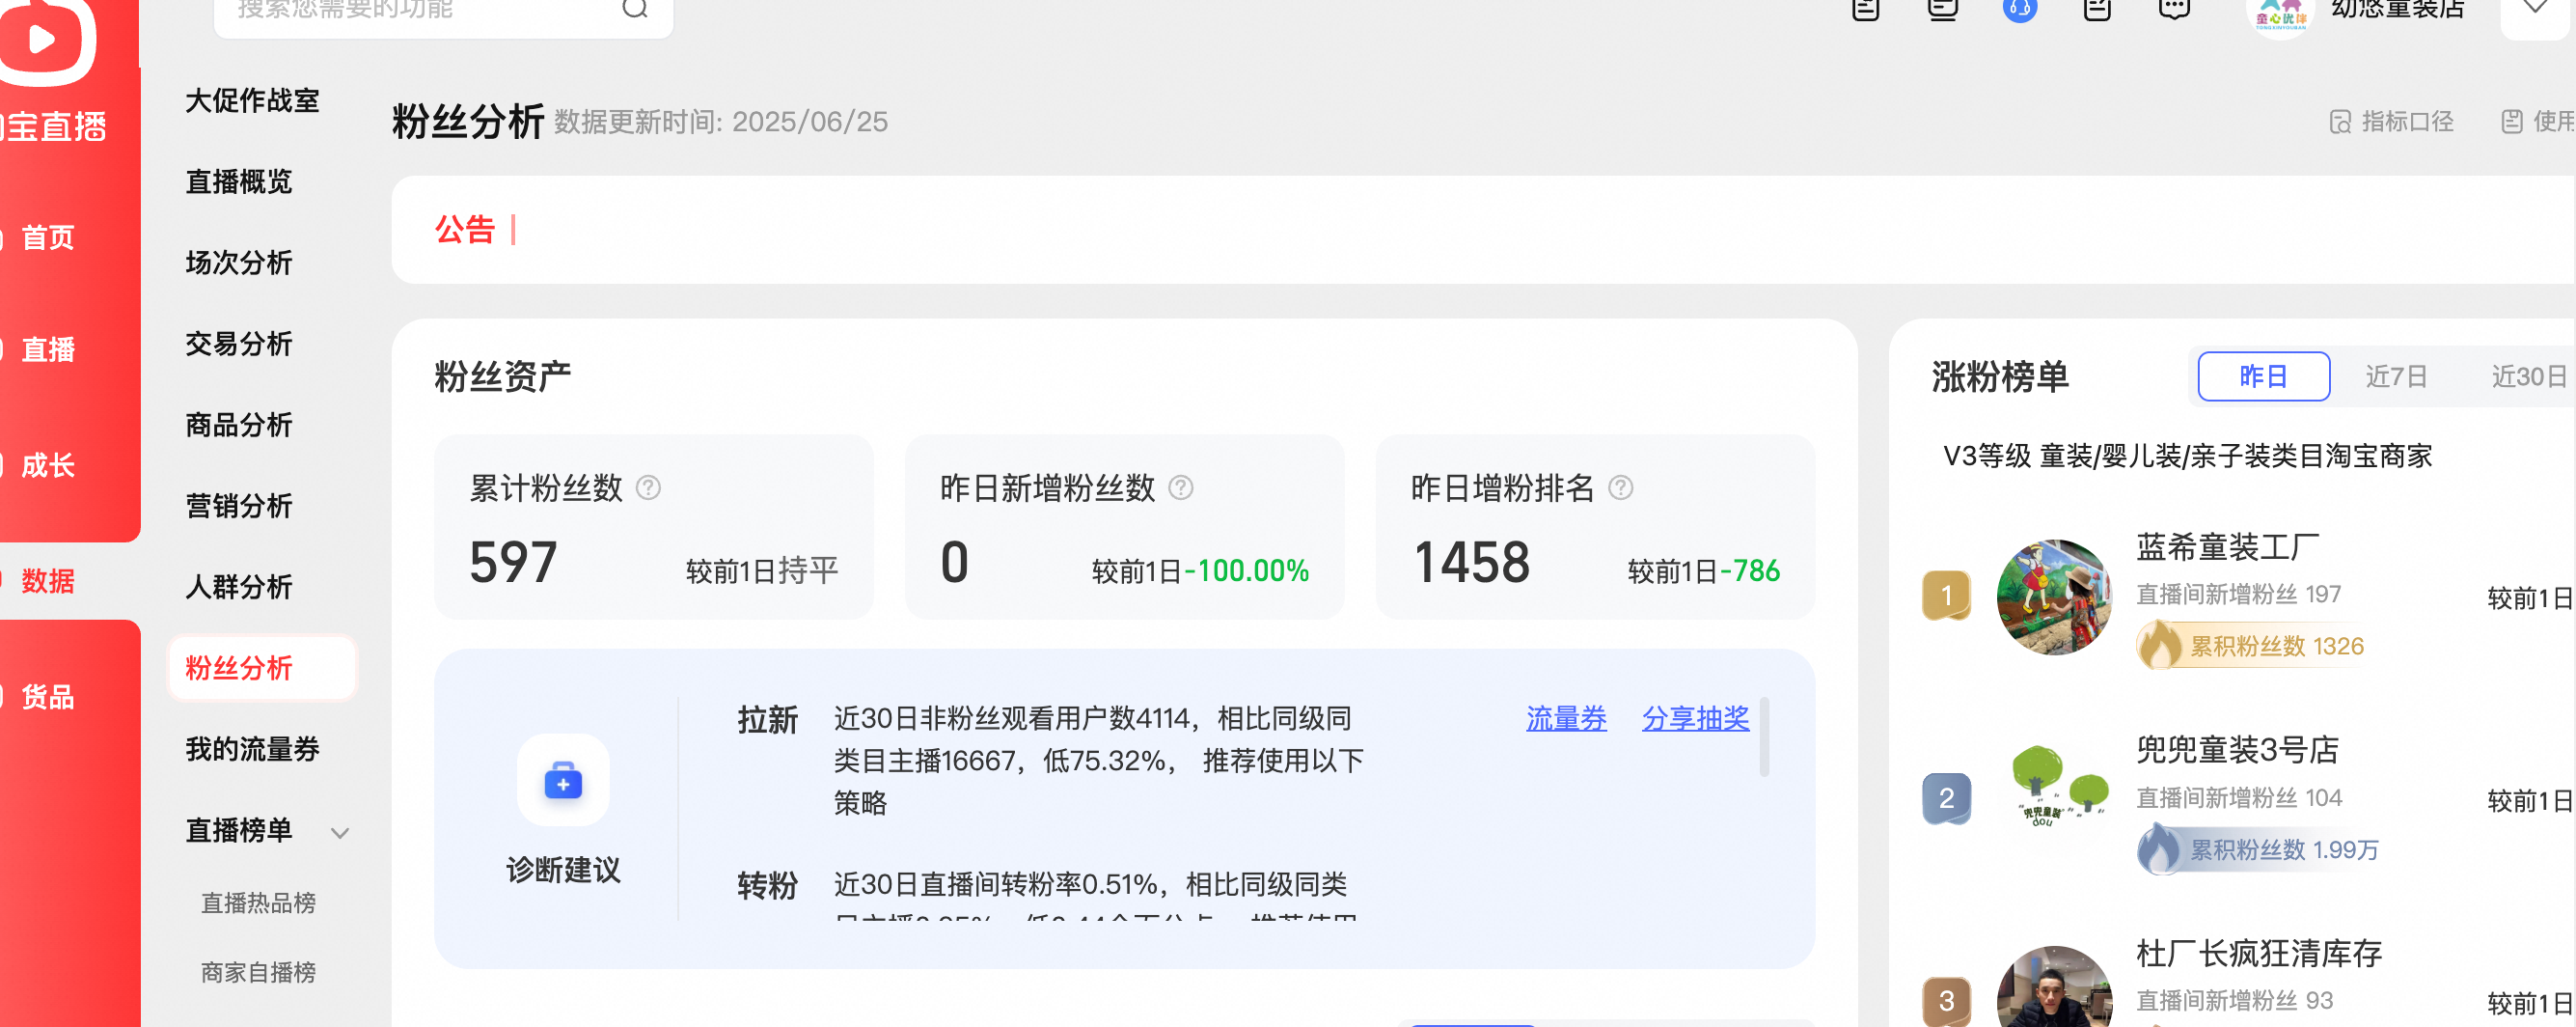This screenshot has height=1027, width=2576.
Task: Click the gold rank 1 badge
Action: coord(1946,596)
